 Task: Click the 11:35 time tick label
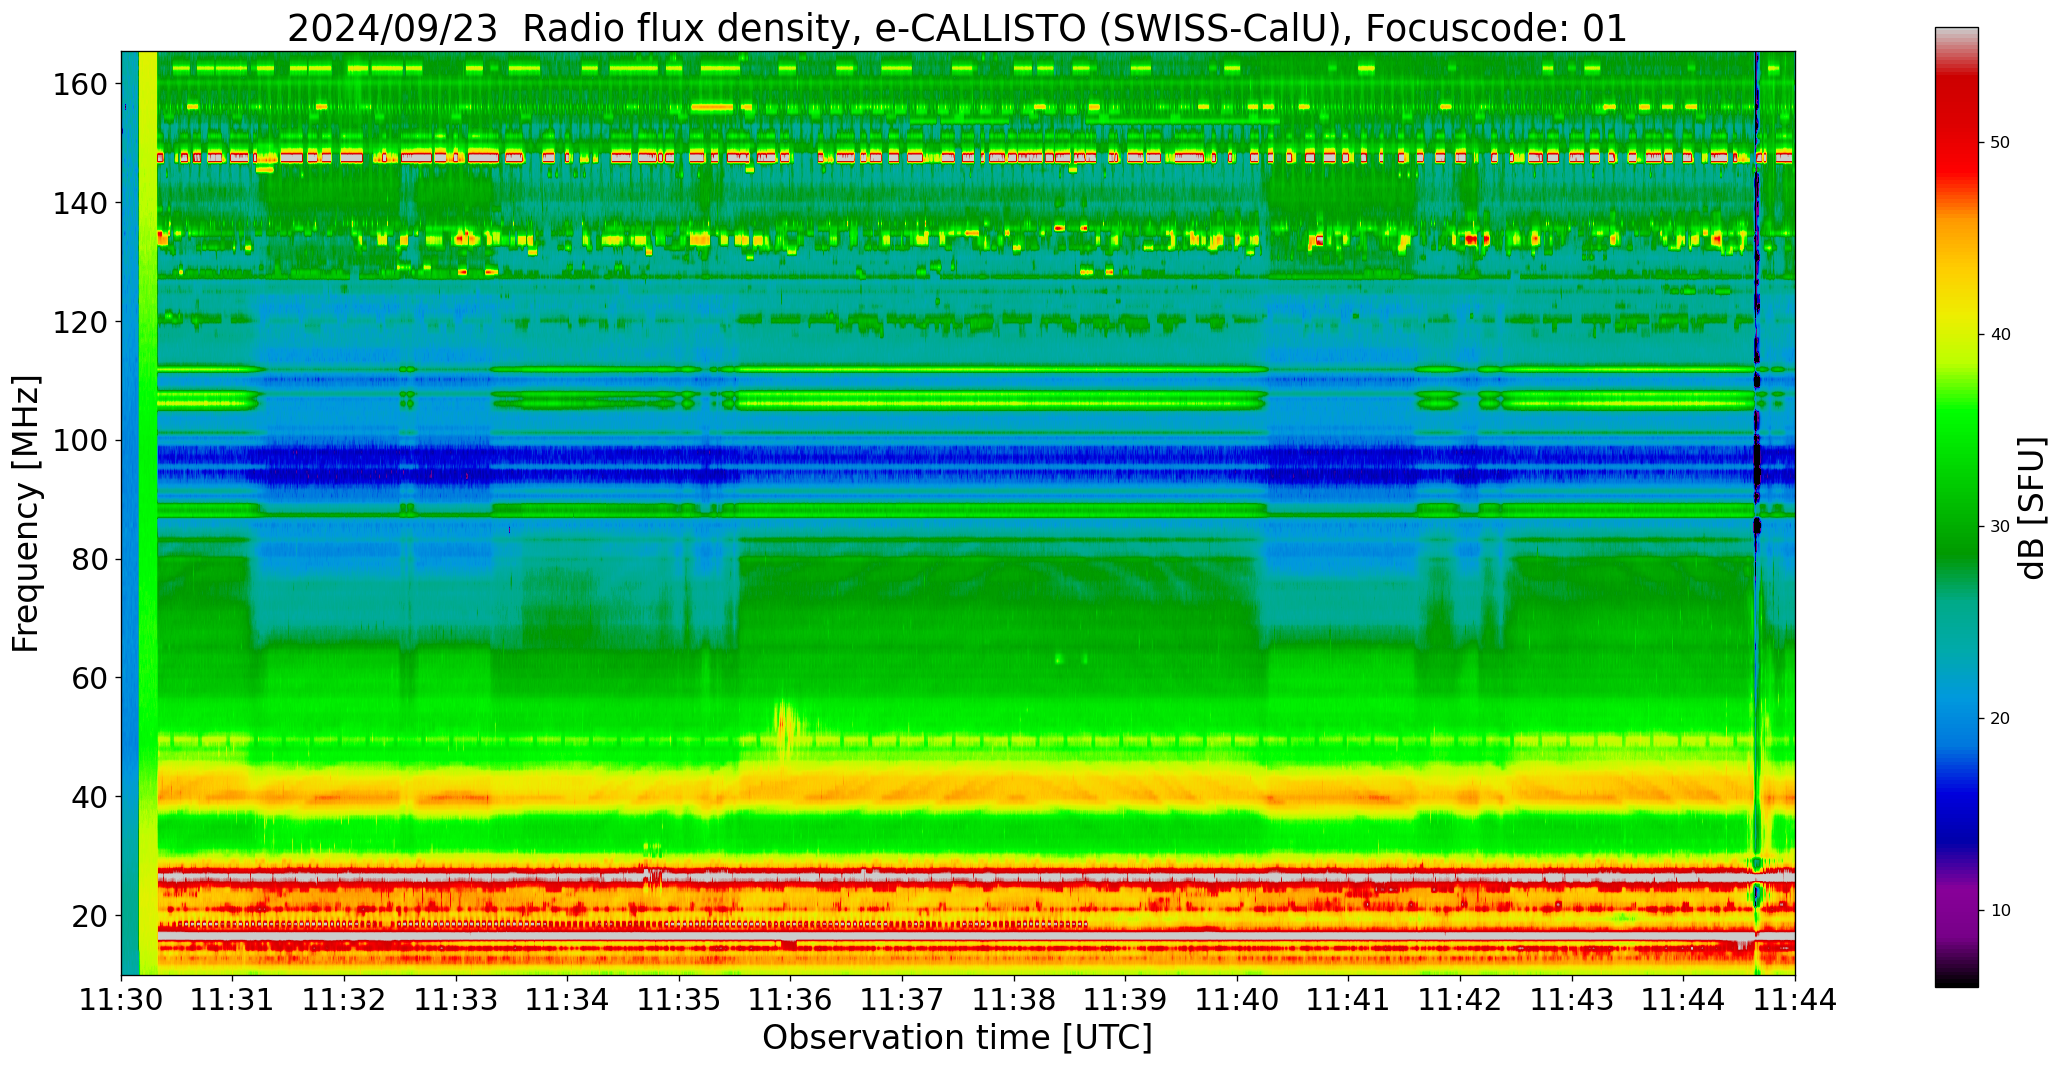pos(680,1000)
